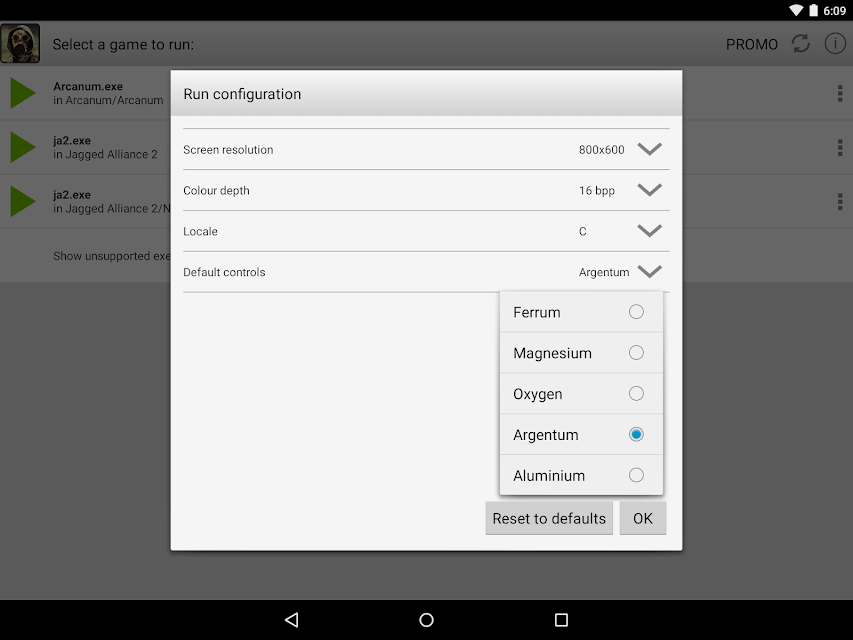Image resolution: width=853 pixels, height=640 pixels.
Task: Expand the Locale dropdown
Action: tap(650, 231)
